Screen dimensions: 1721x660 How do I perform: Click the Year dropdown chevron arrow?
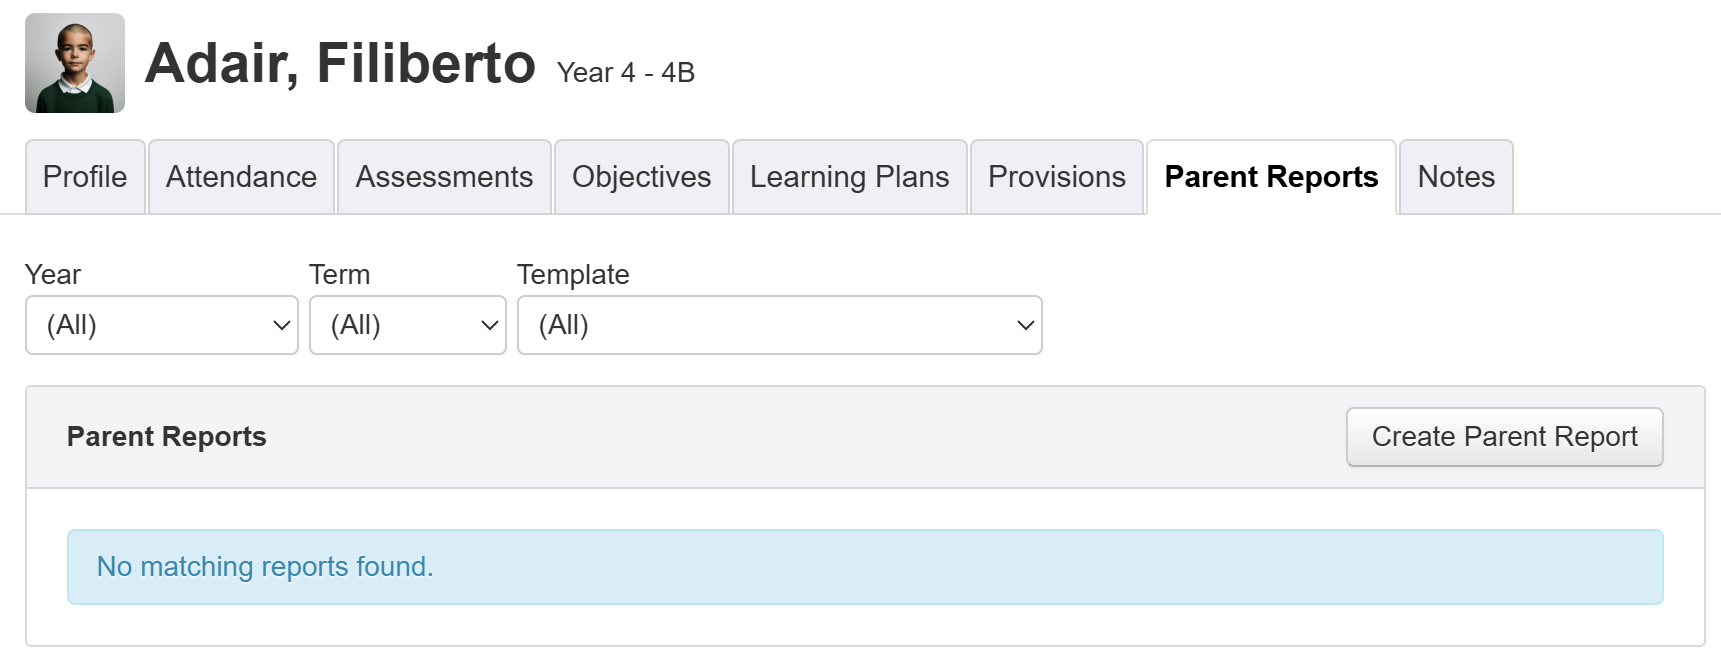tap(282, 325)
